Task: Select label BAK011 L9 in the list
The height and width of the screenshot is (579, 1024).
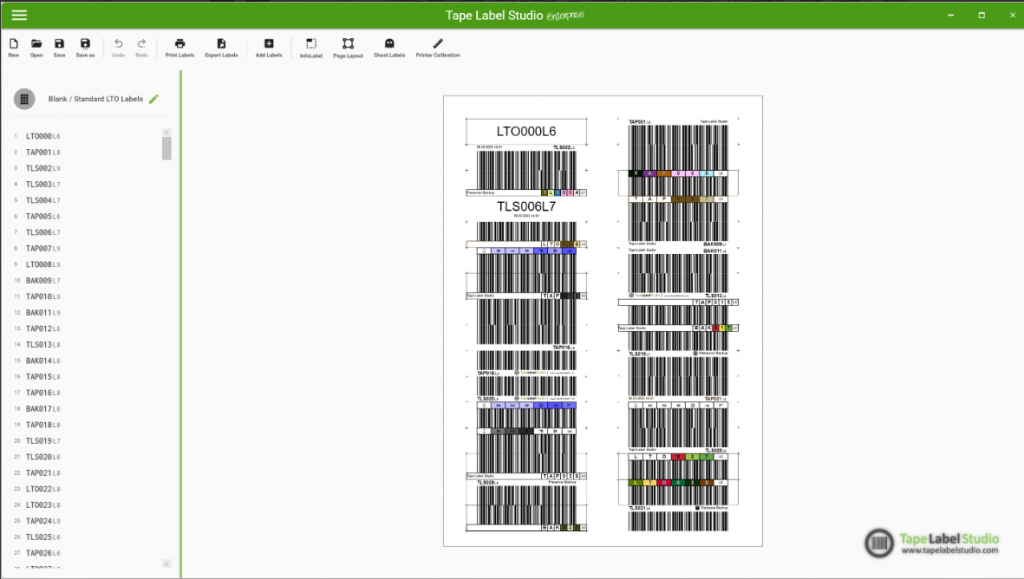Action: (x=43, y=313)
